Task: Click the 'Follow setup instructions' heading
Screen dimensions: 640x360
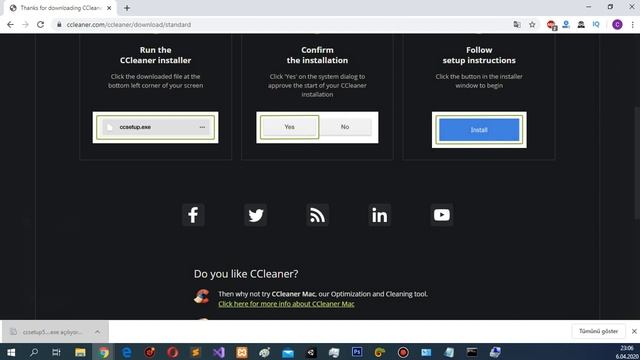Action: tap(479, 55)
